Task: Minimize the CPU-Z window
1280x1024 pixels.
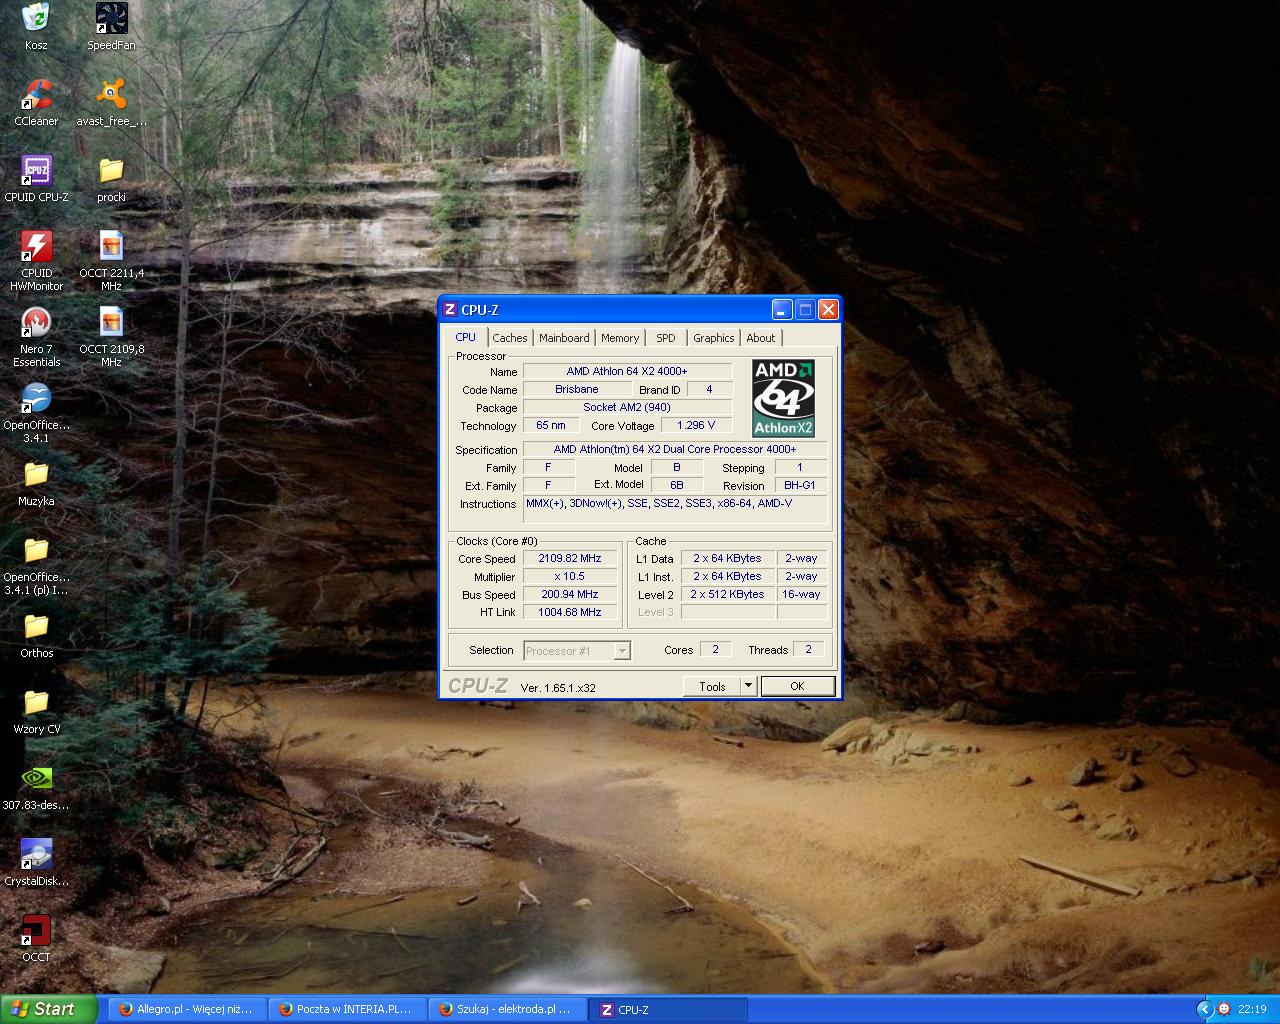Action: click(x=782, y=310)
